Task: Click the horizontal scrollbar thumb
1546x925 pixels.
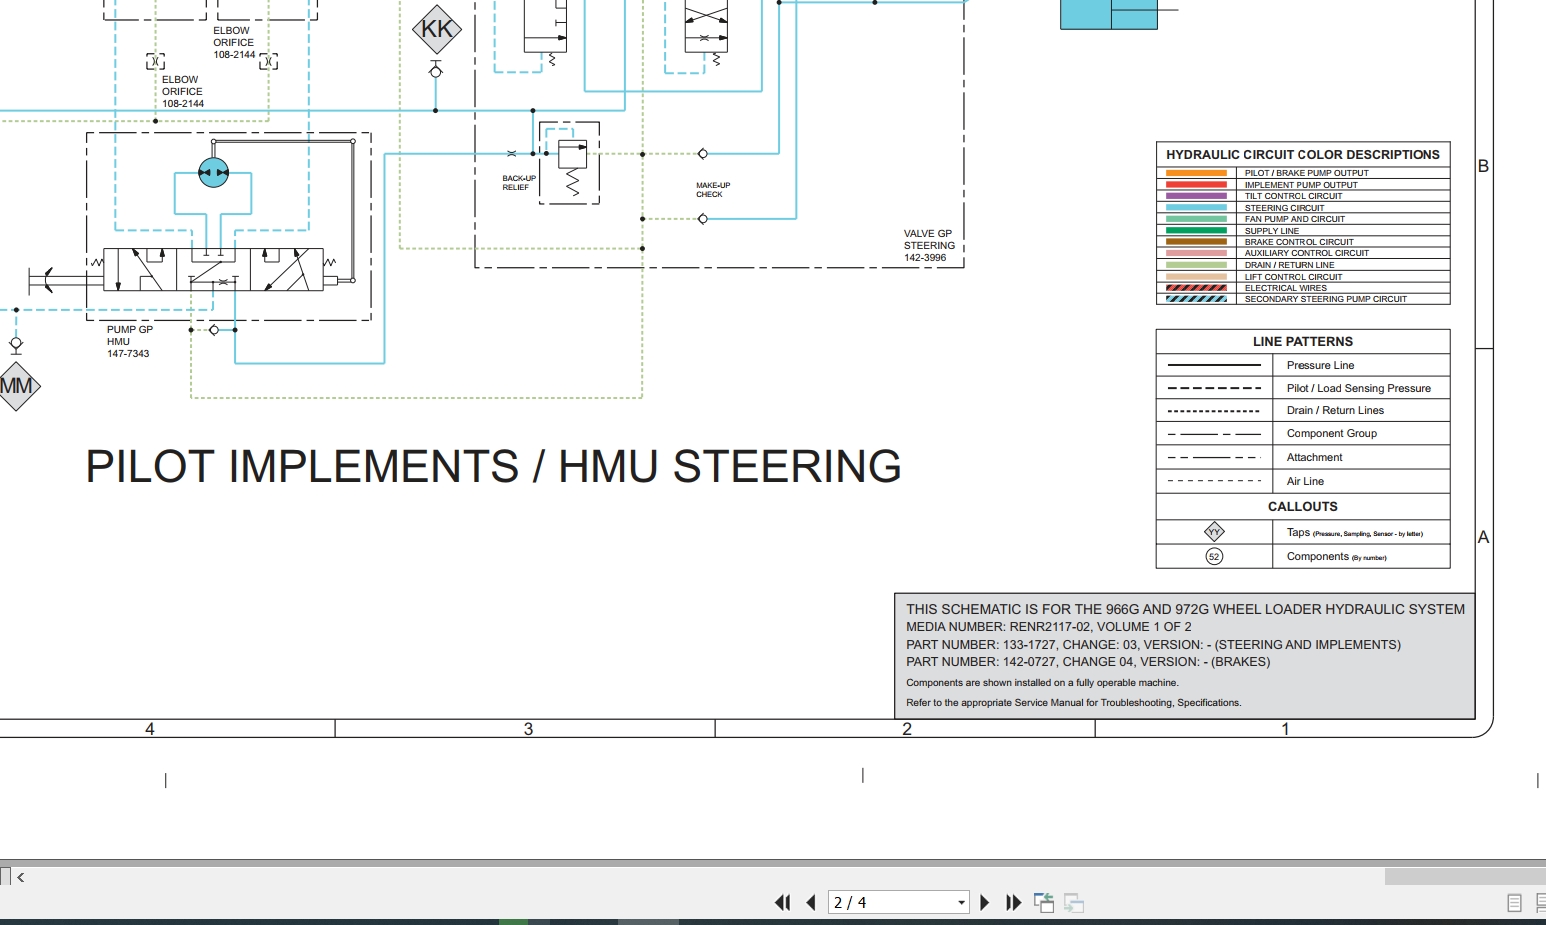Action: [1465, 877]
